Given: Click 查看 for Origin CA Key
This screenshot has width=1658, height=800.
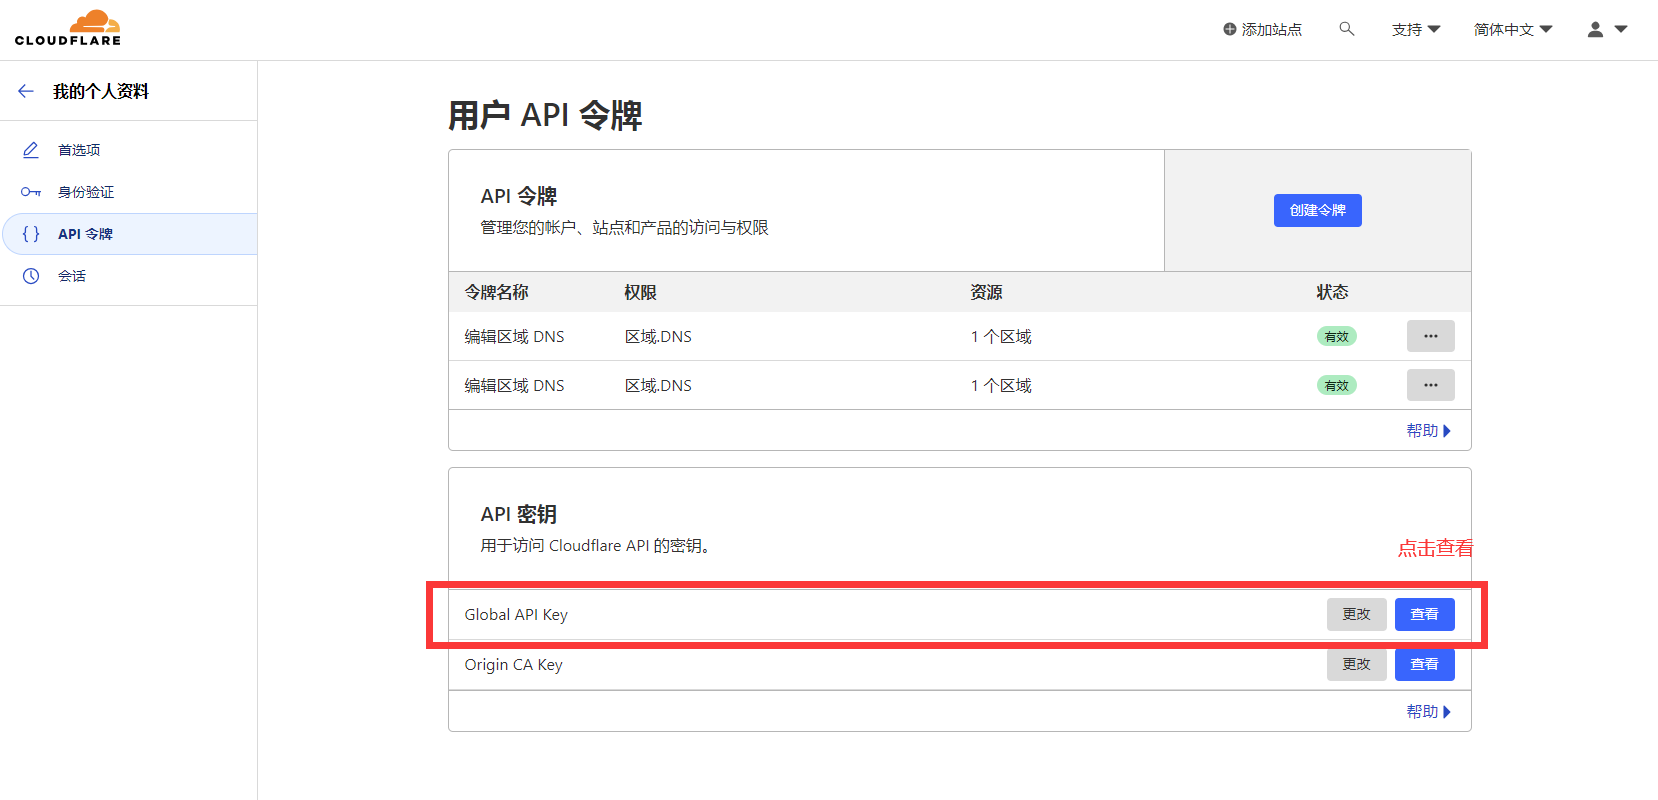Looking at the screenshot, I should (1424, 664).
